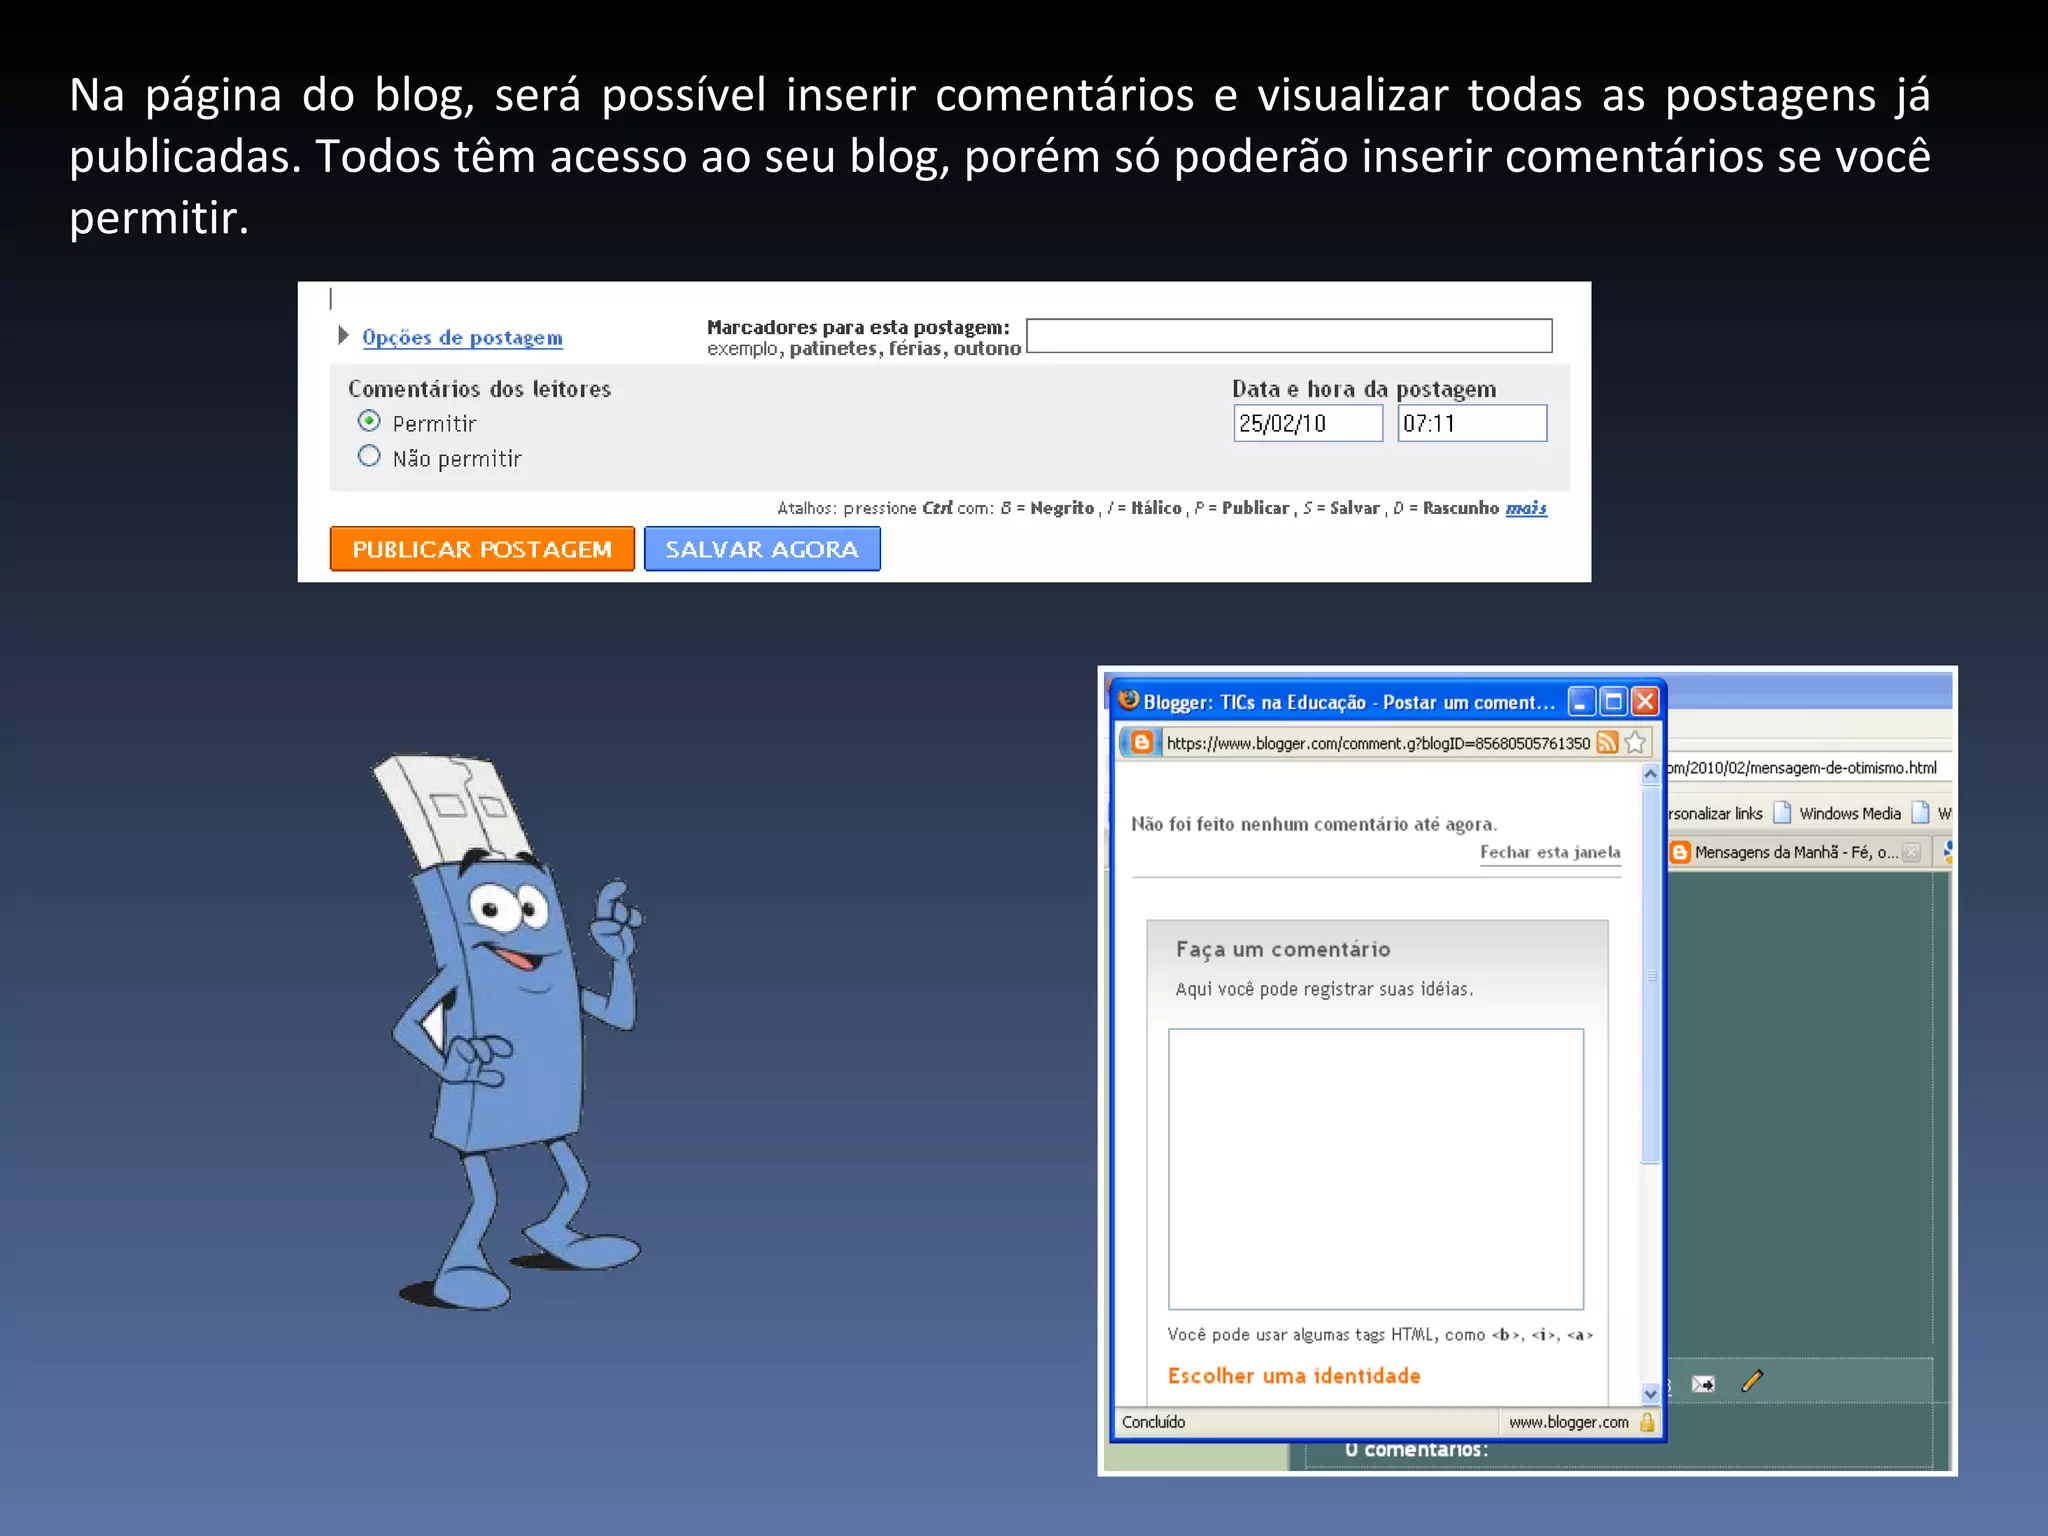
Task: Maximize the Blogger comment popup window
Action: [1613, 702]
